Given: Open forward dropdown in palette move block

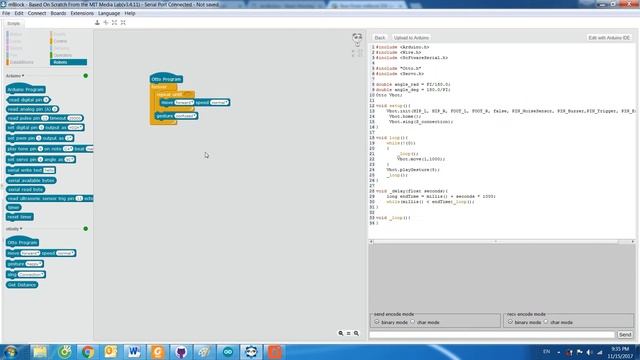Looking at the screenshot, I should click(30, 253).
